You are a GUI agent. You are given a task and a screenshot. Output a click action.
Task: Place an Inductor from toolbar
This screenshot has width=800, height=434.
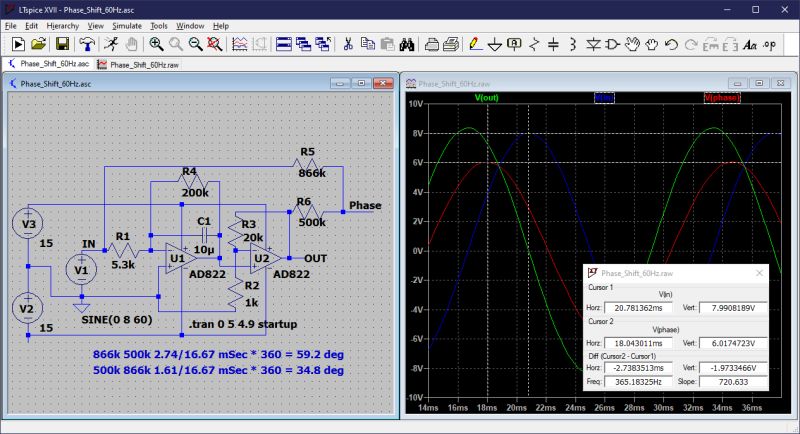pyautogui.click(x=573, y=44)
